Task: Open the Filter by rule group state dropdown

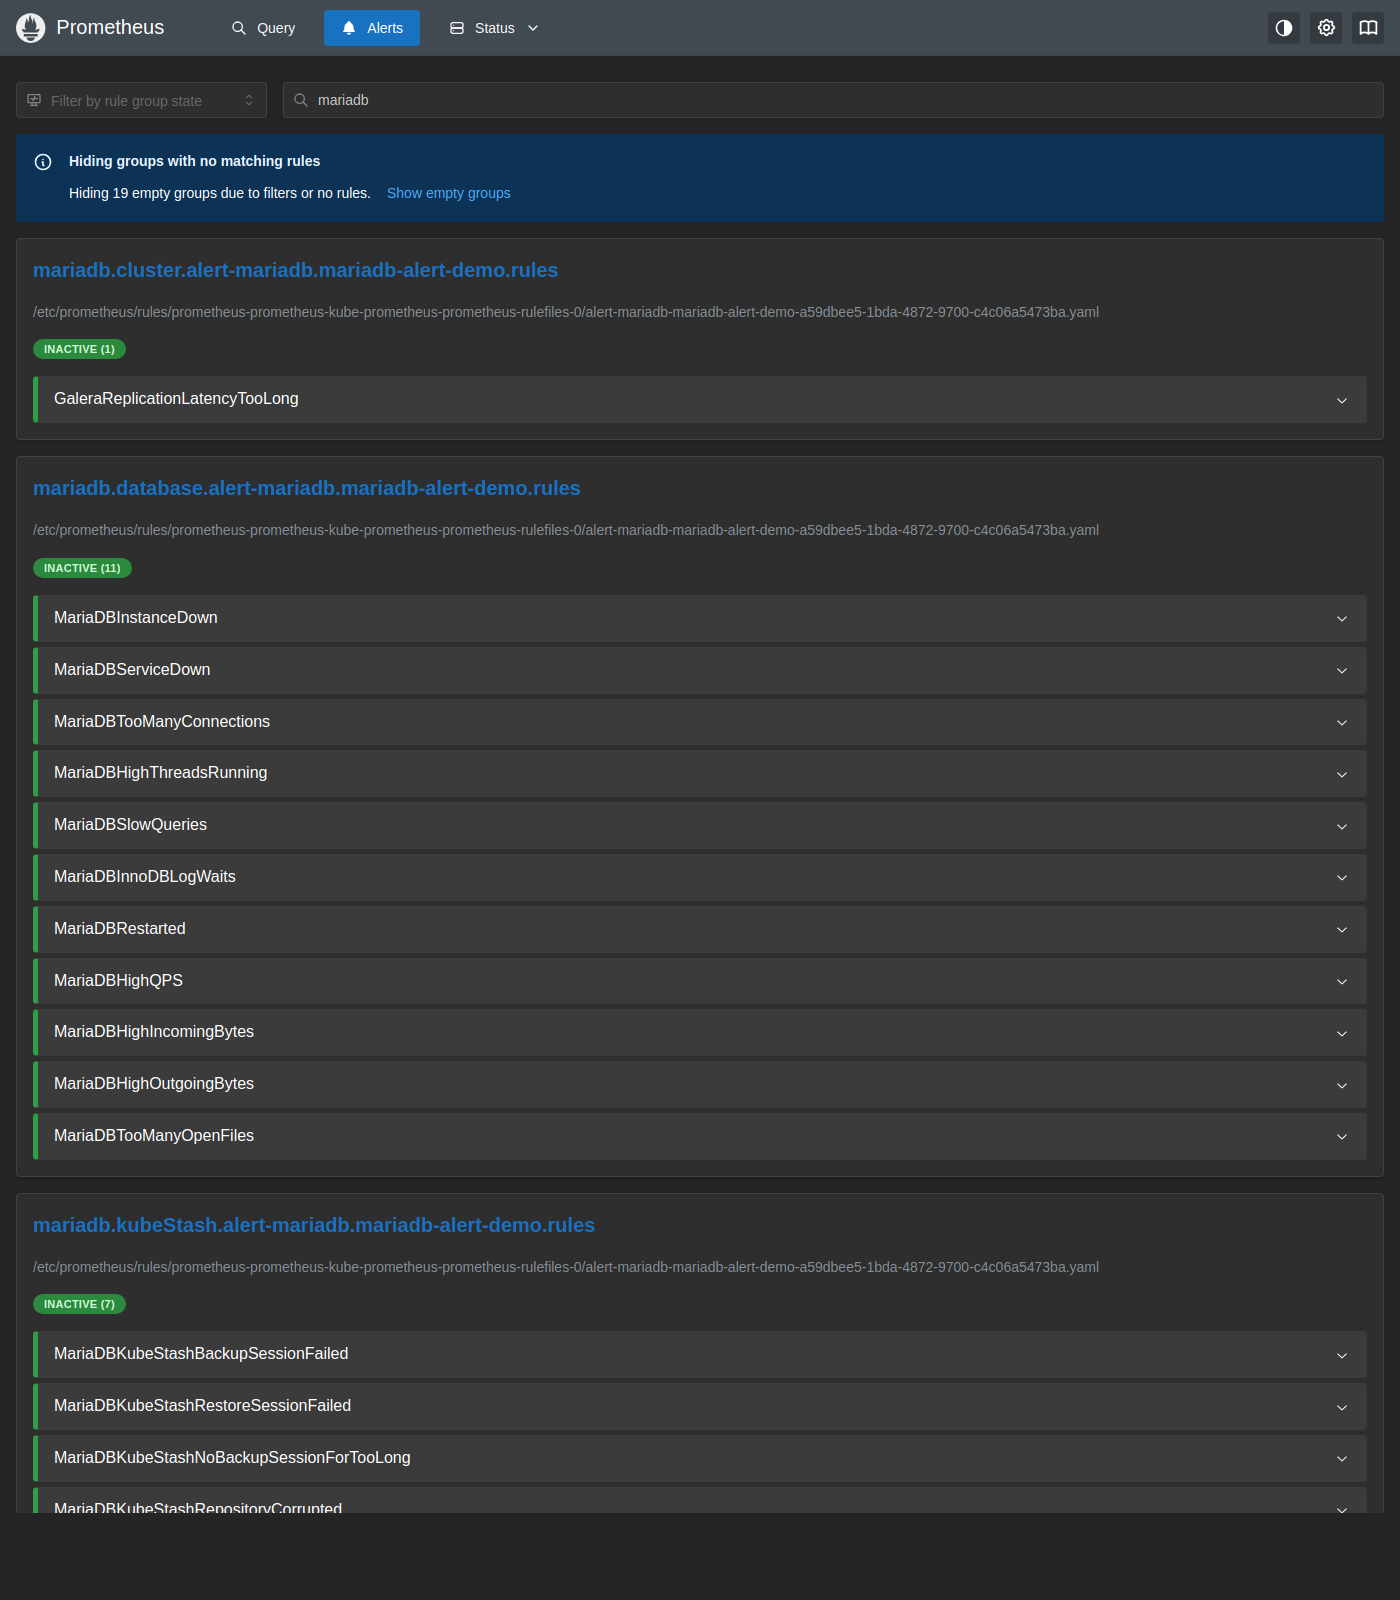Action: 141,100
